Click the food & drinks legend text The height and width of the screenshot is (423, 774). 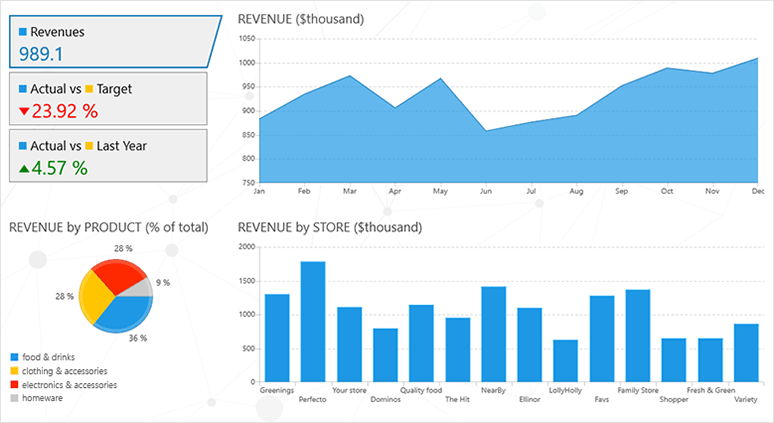(48, 357)
